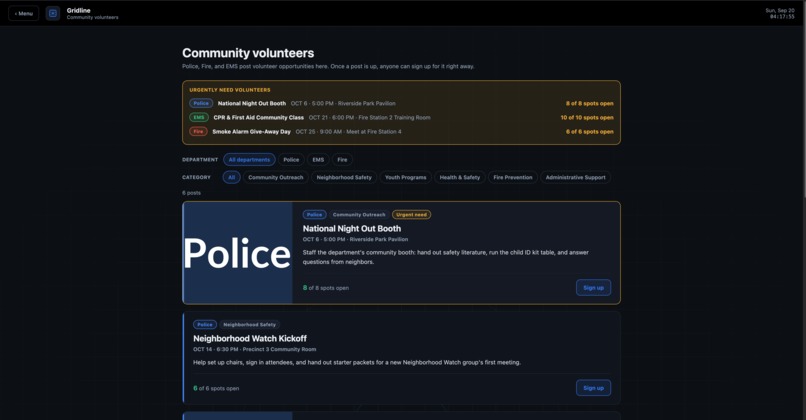
Task: Click '6 of 6 spots open' in urgent list
Action: 590,132
